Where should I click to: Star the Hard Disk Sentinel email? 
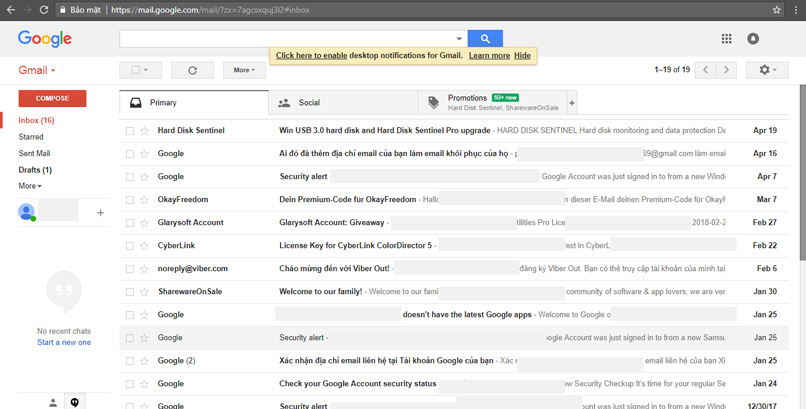click(144, 131)
